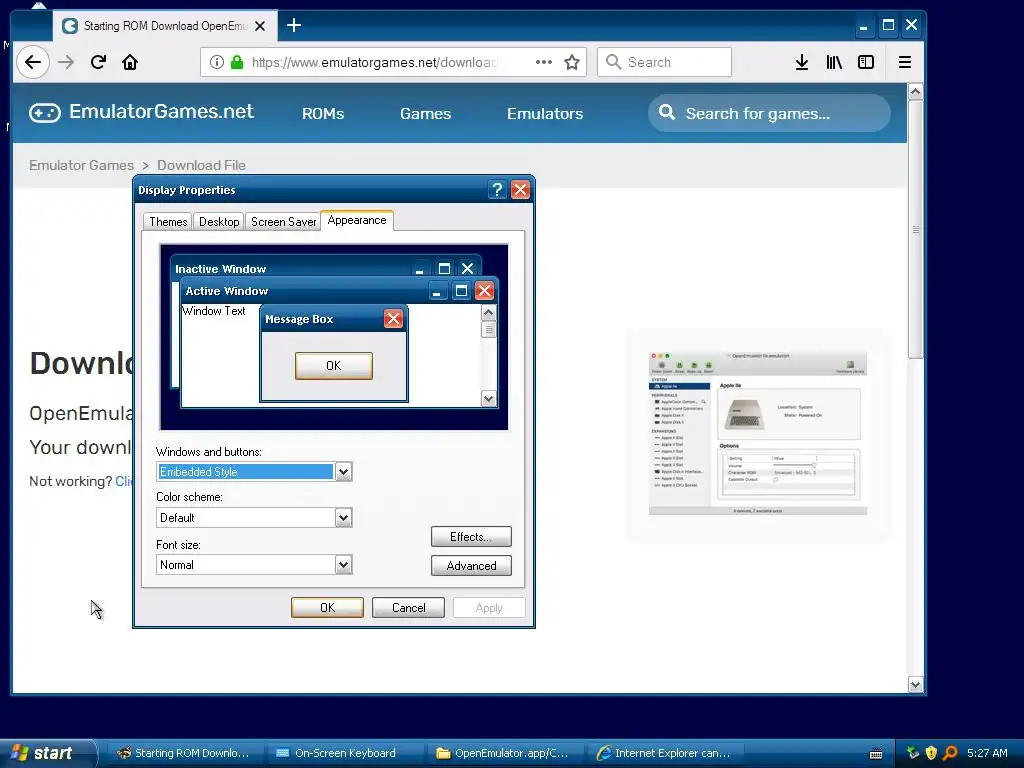Click the Firefox Search input field

pos(664,62)
